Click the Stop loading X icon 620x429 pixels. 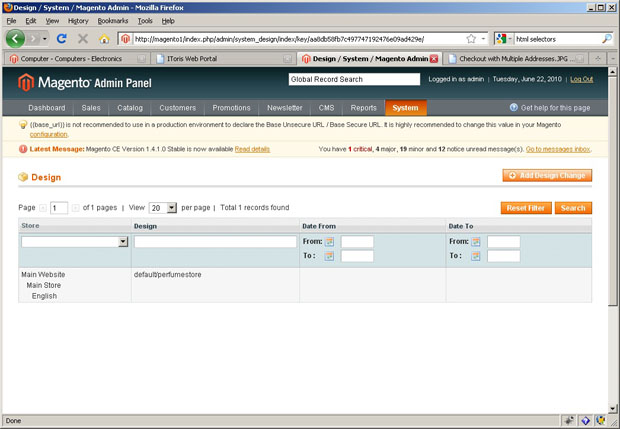83,39
